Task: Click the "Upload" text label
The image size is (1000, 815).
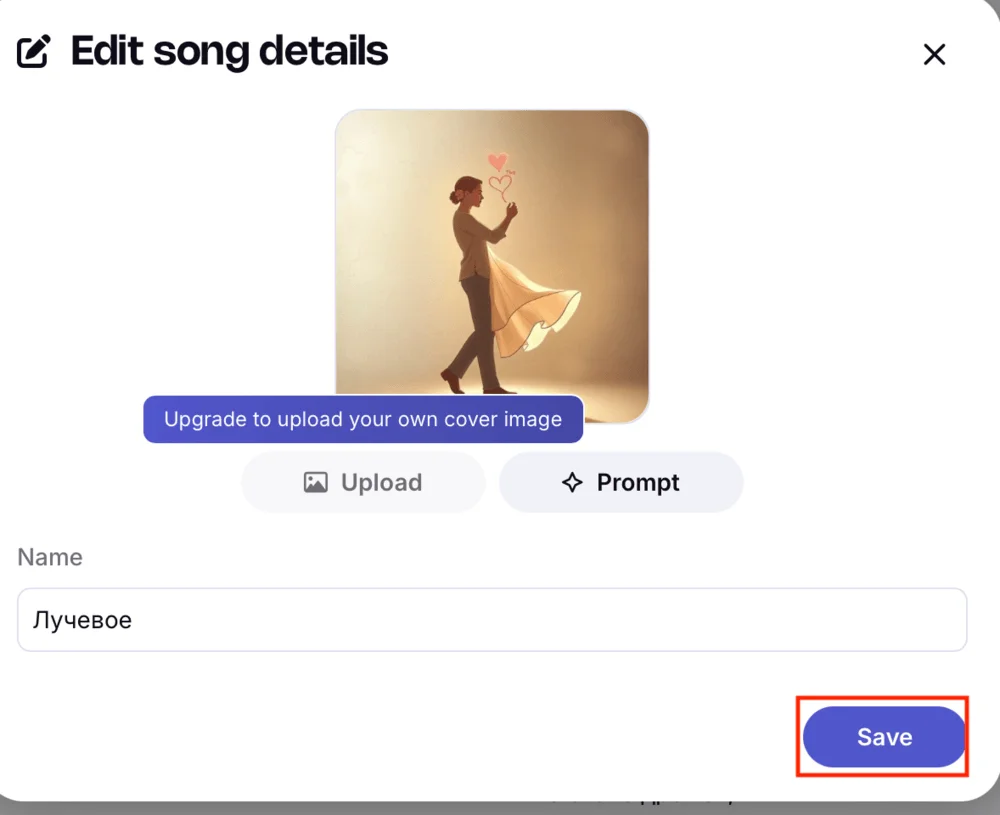Action: 381,483
